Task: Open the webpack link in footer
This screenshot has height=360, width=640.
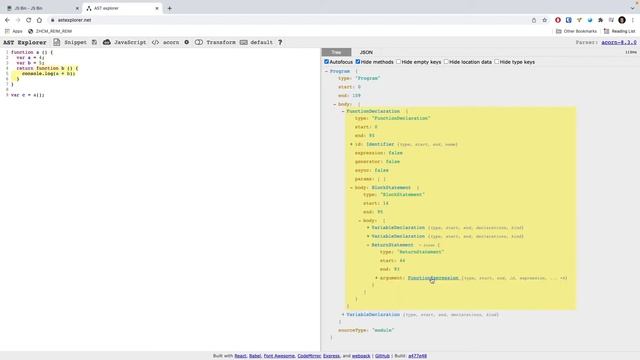Action: (x=361, y=356)
